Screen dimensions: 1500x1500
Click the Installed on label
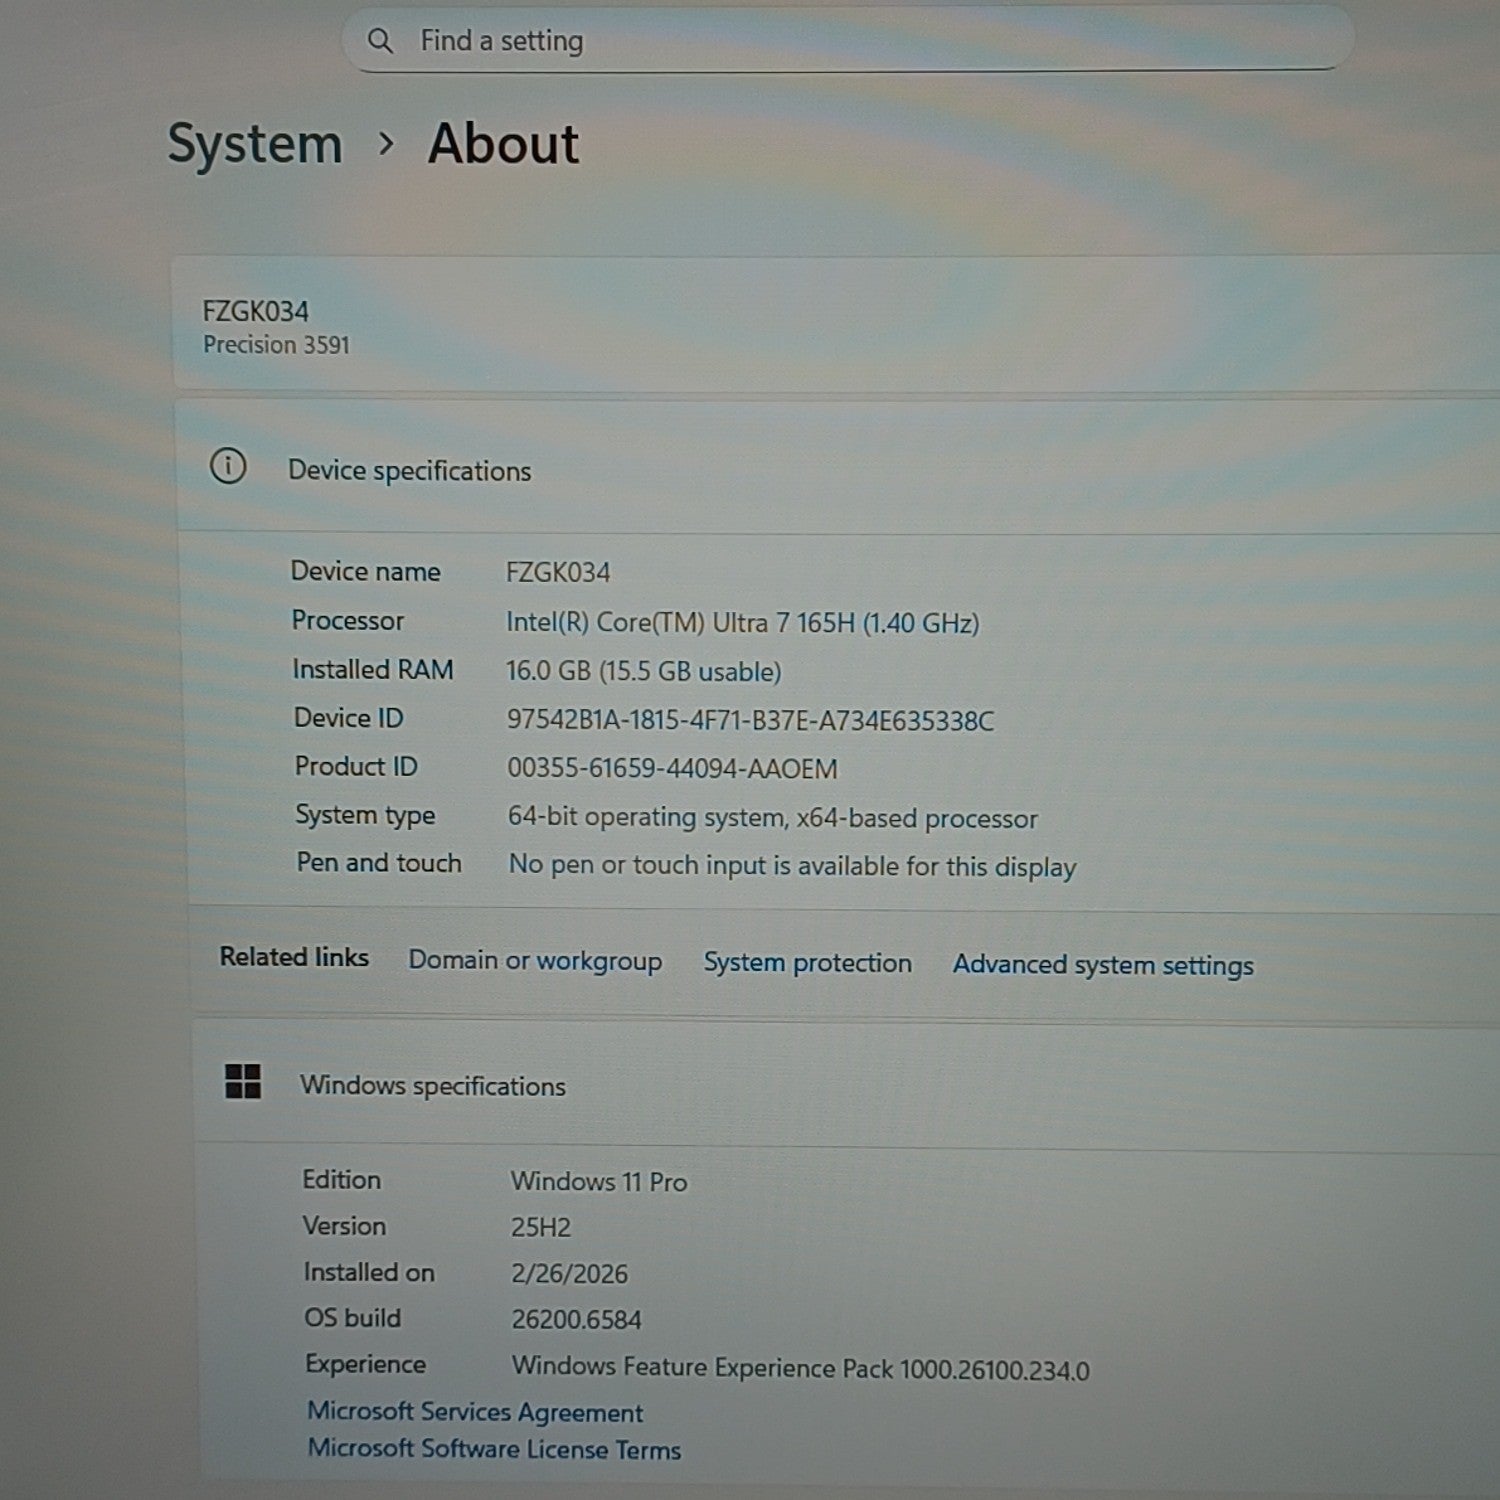pos(369,1272)
